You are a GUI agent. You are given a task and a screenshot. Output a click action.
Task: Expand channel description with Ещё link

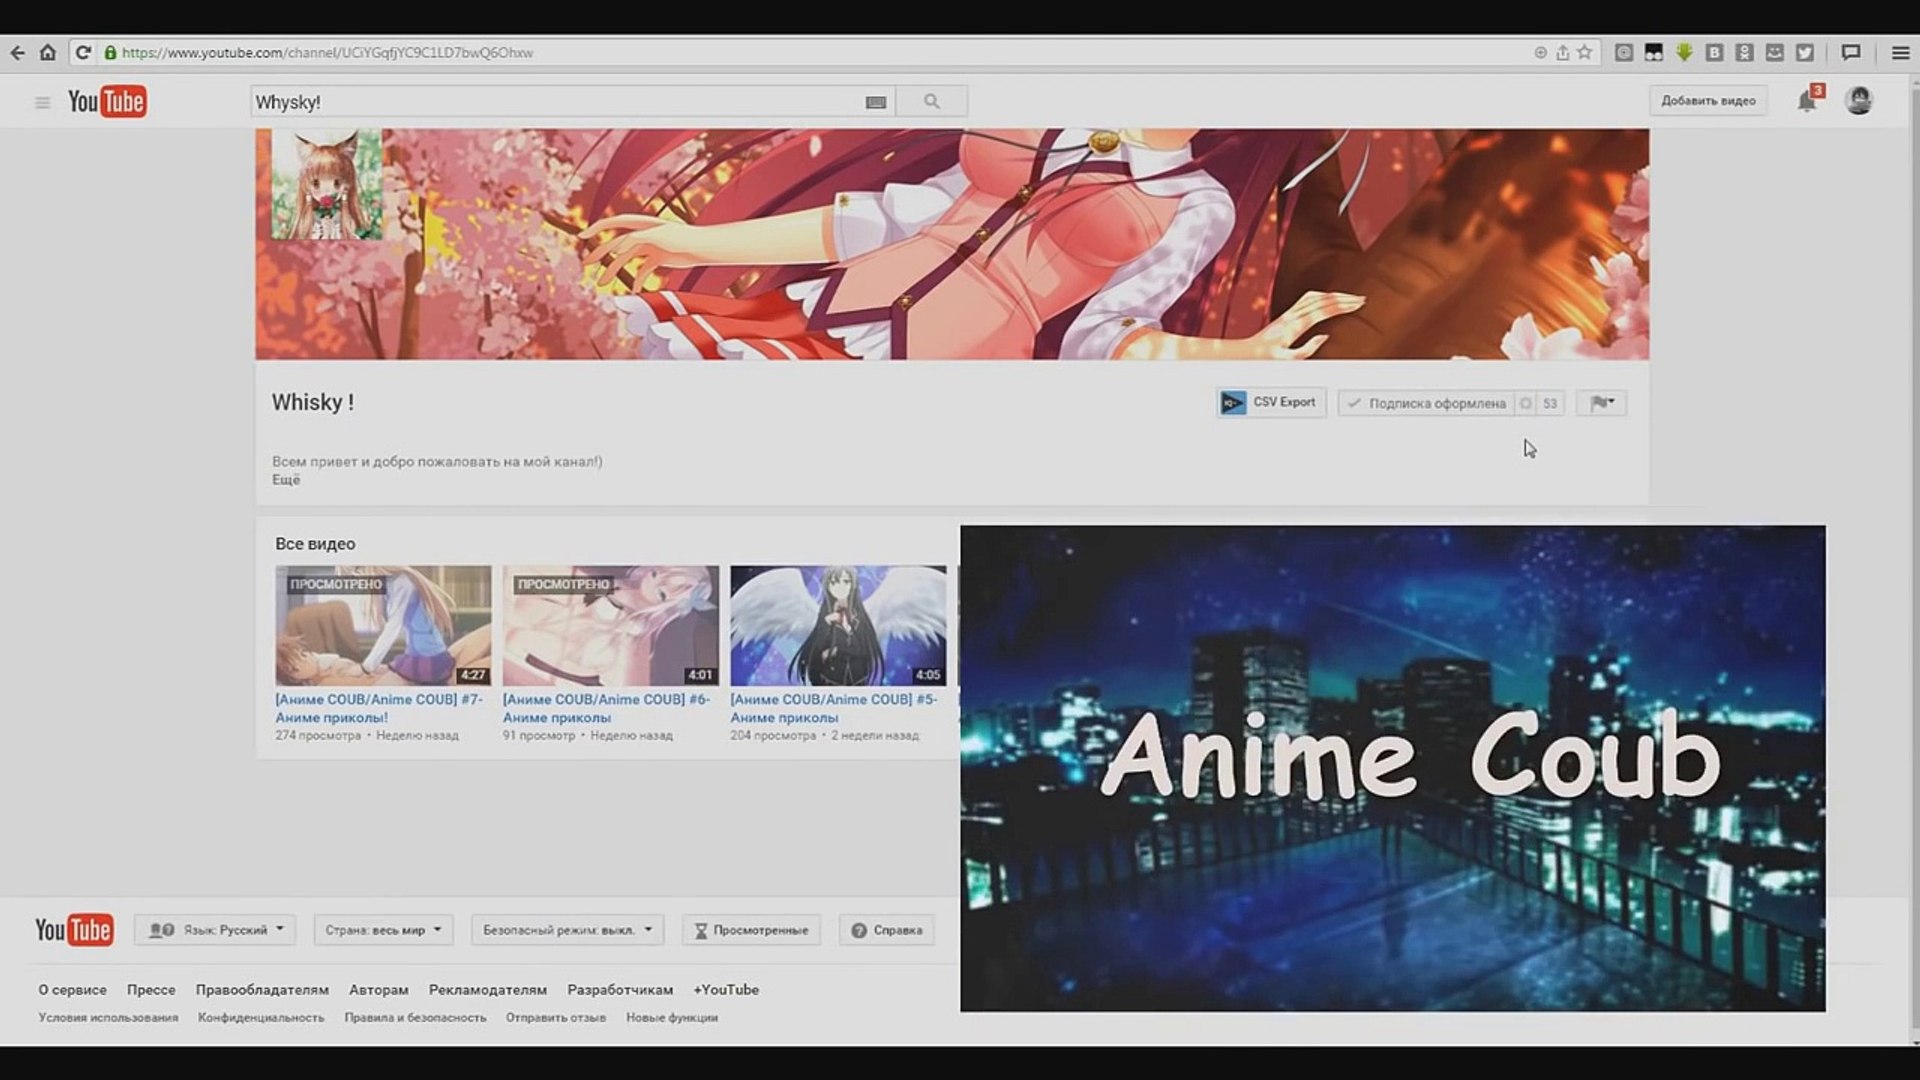[x=285, y=481]
